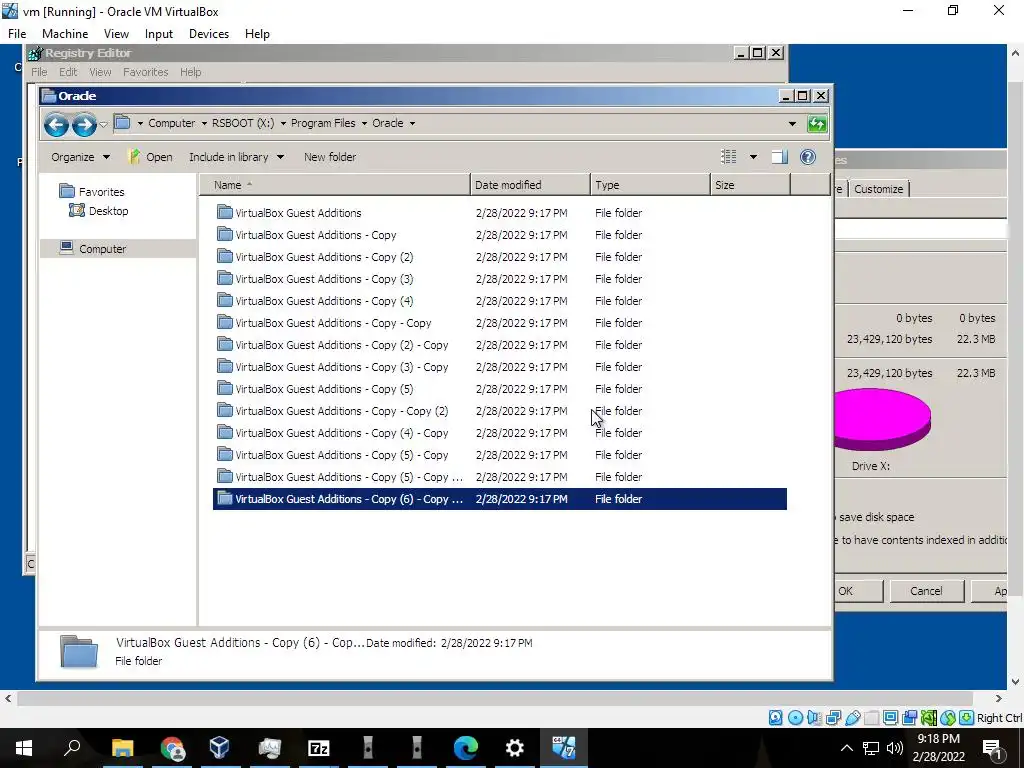Open 7-Zip from the taskbar
Screen dimensions: 1024x768
(319, 748)
